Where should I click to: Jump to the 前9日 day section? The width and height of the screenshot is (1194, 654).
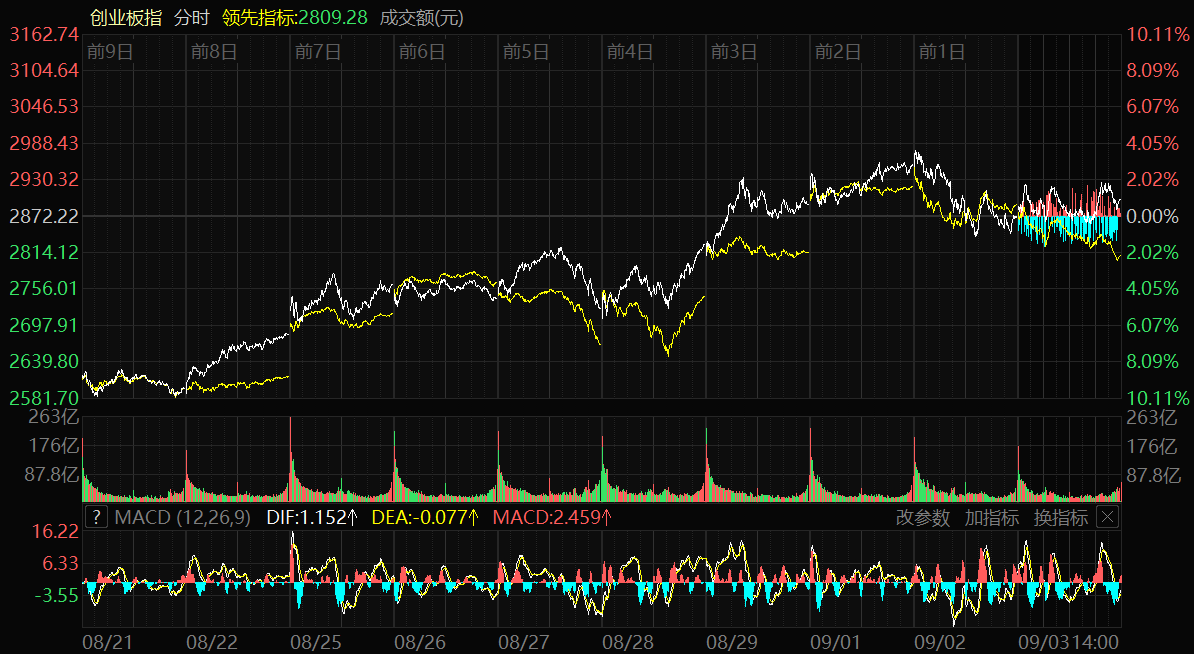pyautogui.click(x=110, y=52)
